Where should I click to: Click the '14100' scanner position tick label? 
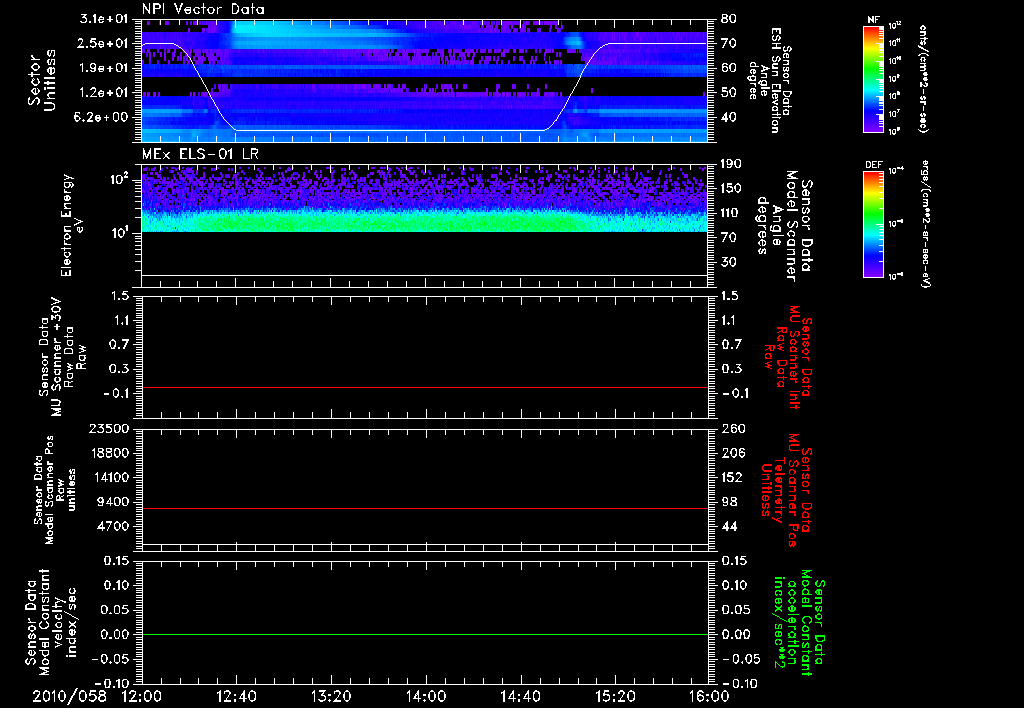110,477
